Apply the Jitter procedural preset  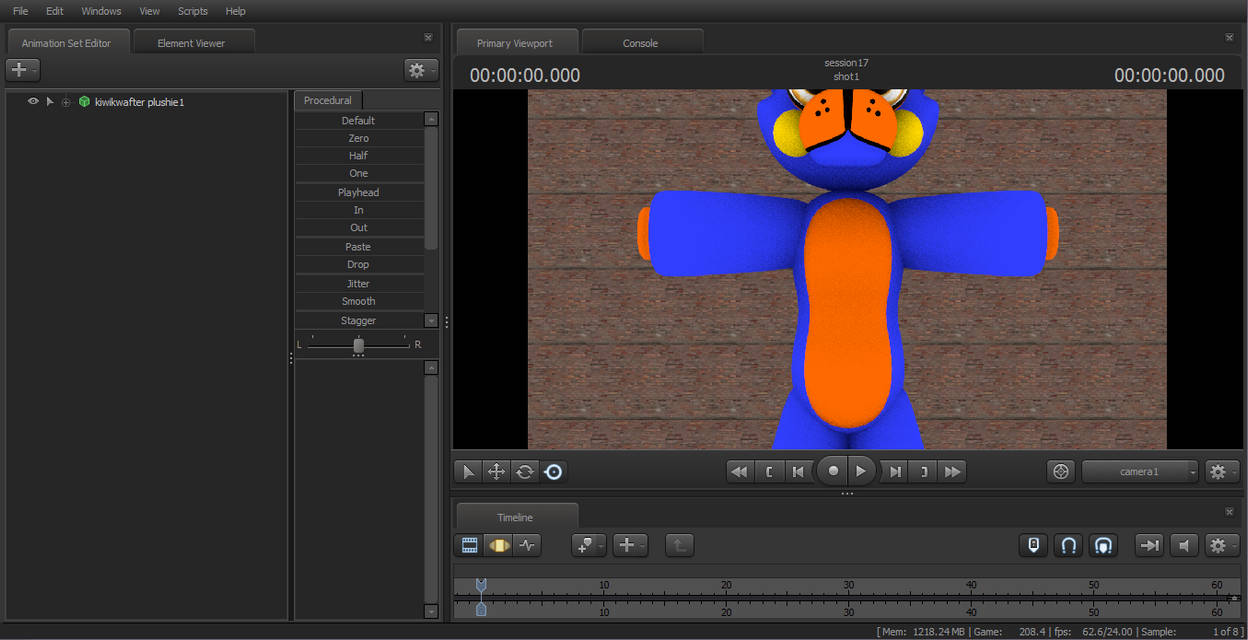[x=358, y=284]
